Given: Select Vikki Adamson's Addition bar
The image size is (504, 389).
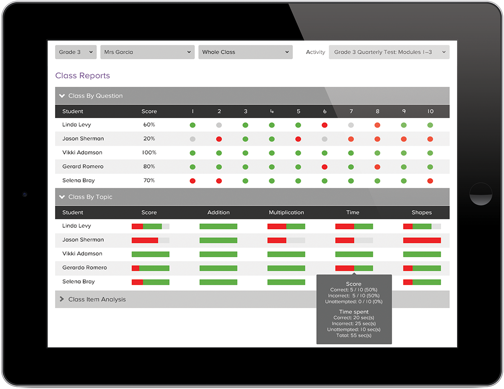Looking at the screenshot, I should [218, 254].
